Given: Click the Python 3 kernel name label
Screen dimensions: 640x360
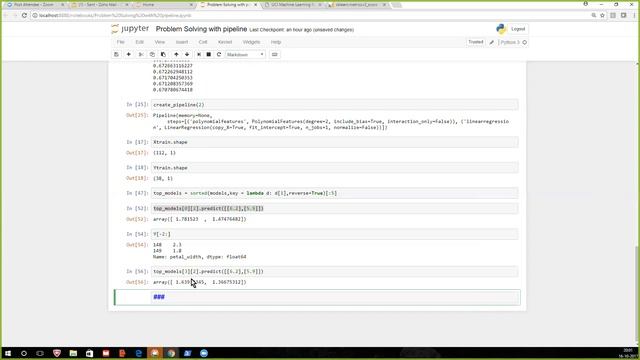Looking at the screenshot, I should 510,42.
